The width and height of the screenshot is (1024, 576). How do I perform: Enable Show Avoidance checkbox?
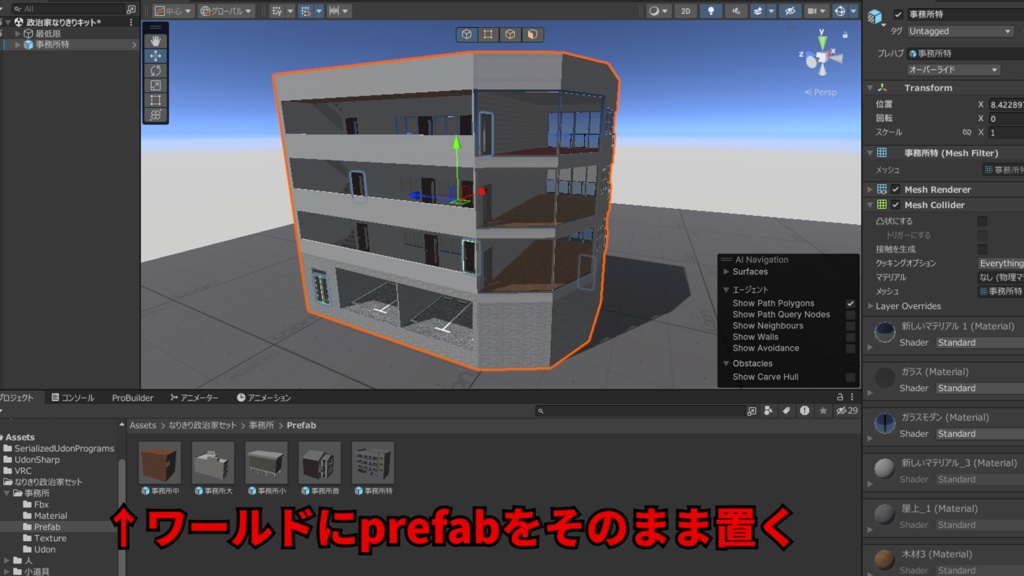850,348
